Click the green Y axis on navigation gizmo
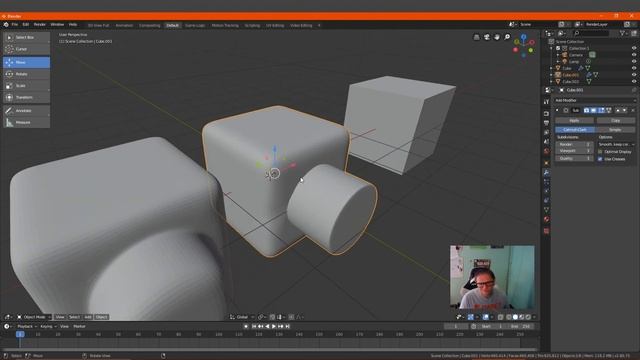 click(516, 42)
